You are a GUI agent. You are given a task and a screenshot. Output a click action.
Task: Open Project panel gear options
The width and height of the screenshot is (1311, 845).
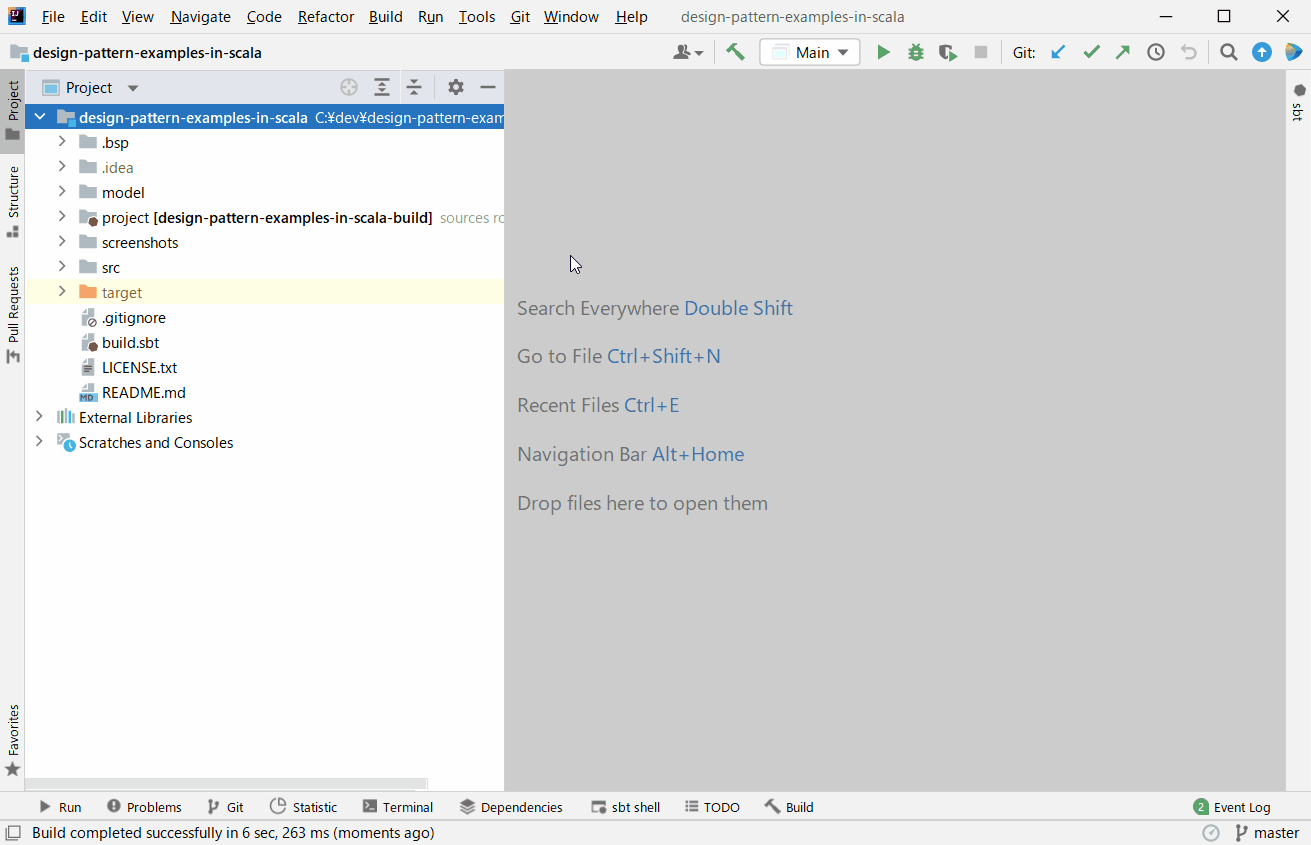[x=456, y=87]
